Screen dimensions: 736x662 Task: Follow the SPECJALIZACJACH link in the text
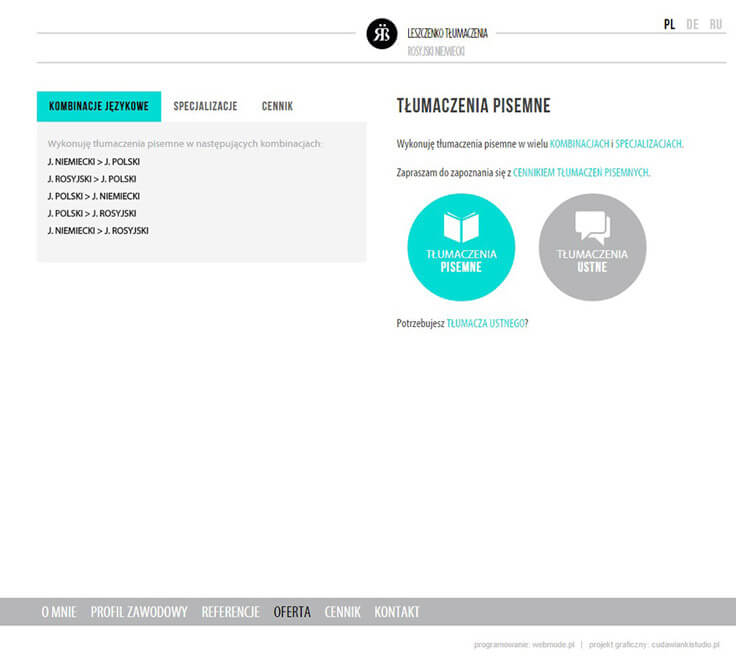click(649, 144)
